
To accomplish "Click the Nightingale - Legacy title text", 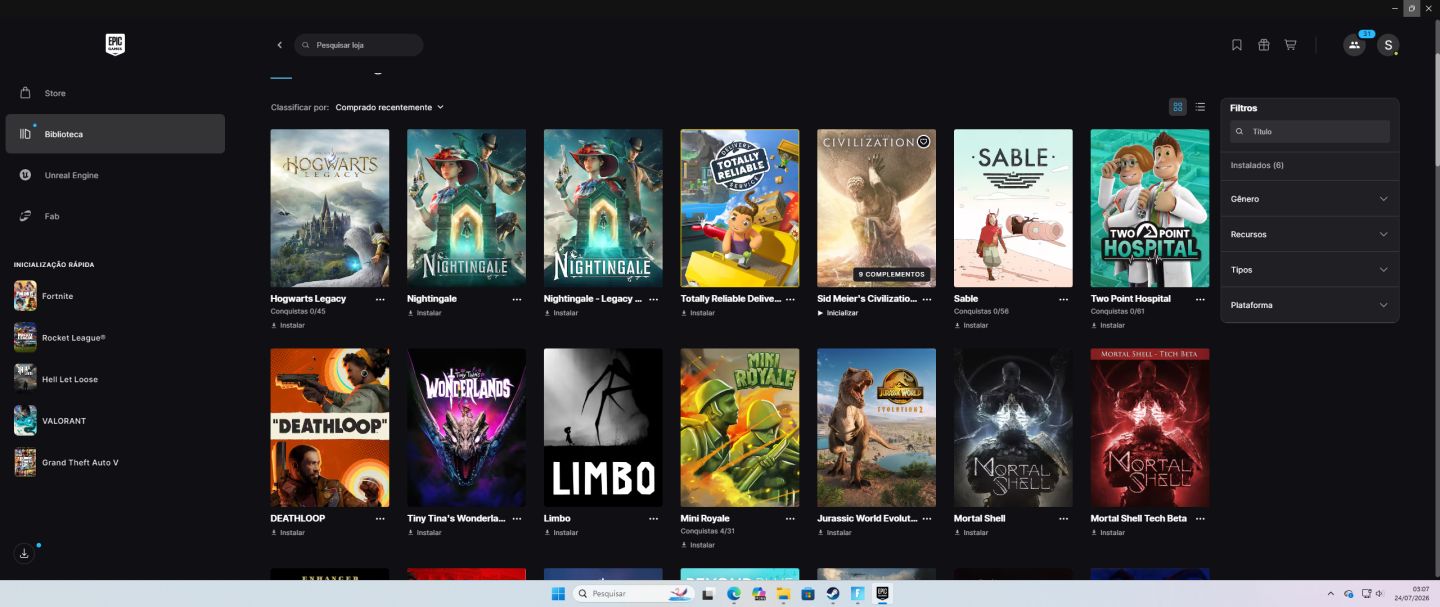I will (593, 299).
